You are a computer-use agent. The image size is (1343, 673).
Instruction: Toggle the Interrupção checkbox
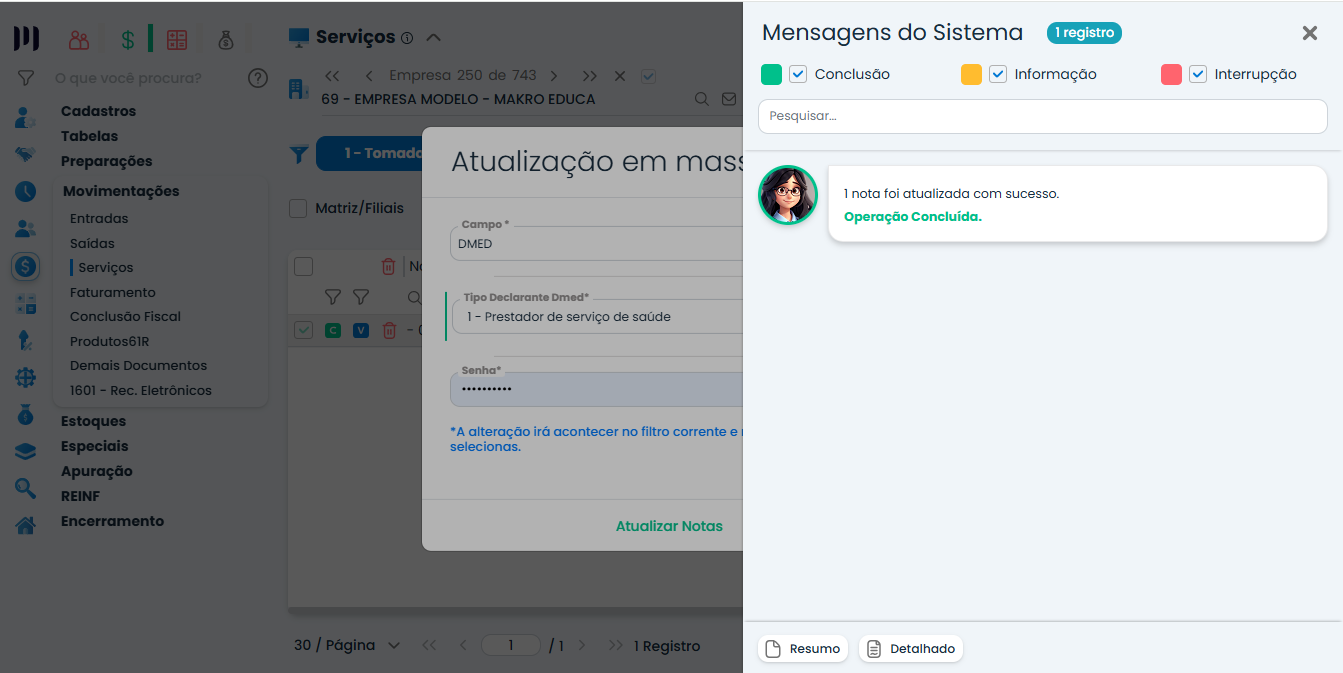pos(1198,74)
